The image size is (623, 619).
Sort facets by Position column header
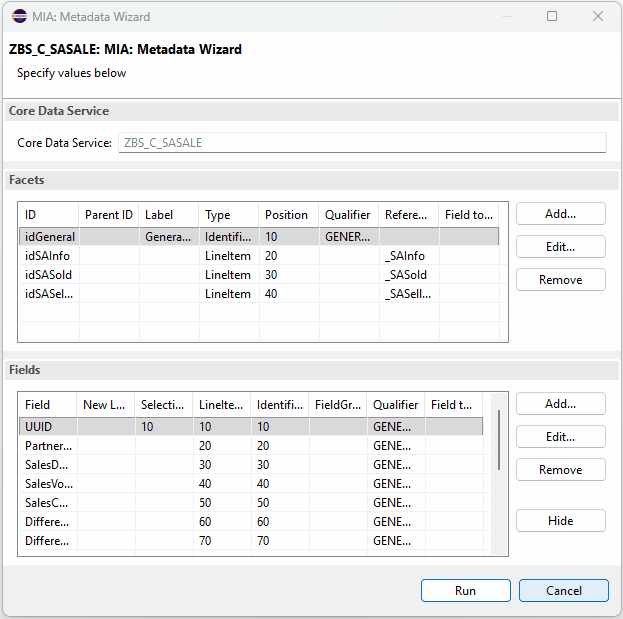click(x=288, y=215)
